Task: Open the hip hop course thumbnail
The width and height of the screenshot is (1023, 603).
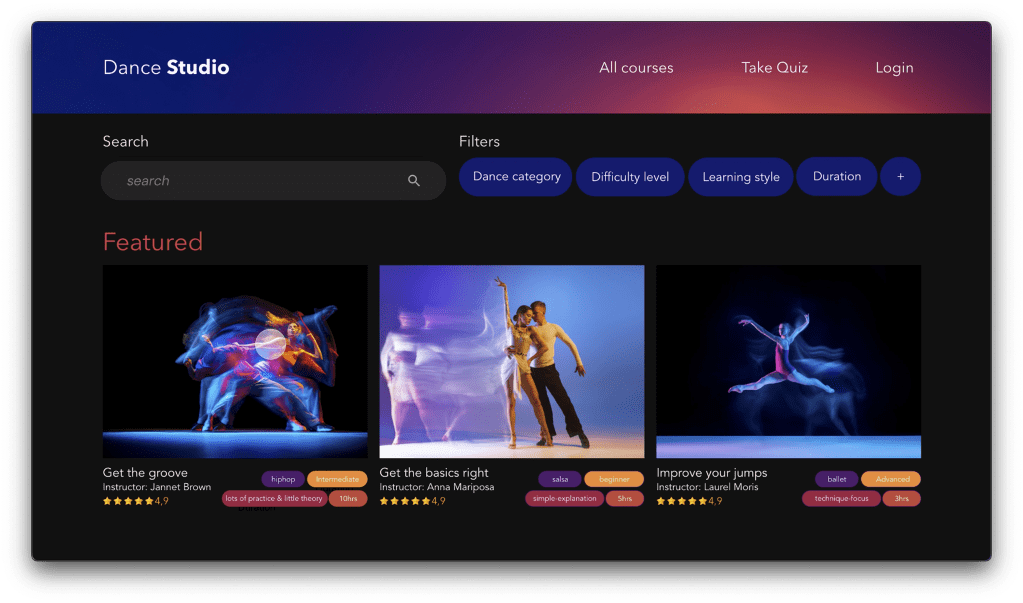Action: [235, 361]
